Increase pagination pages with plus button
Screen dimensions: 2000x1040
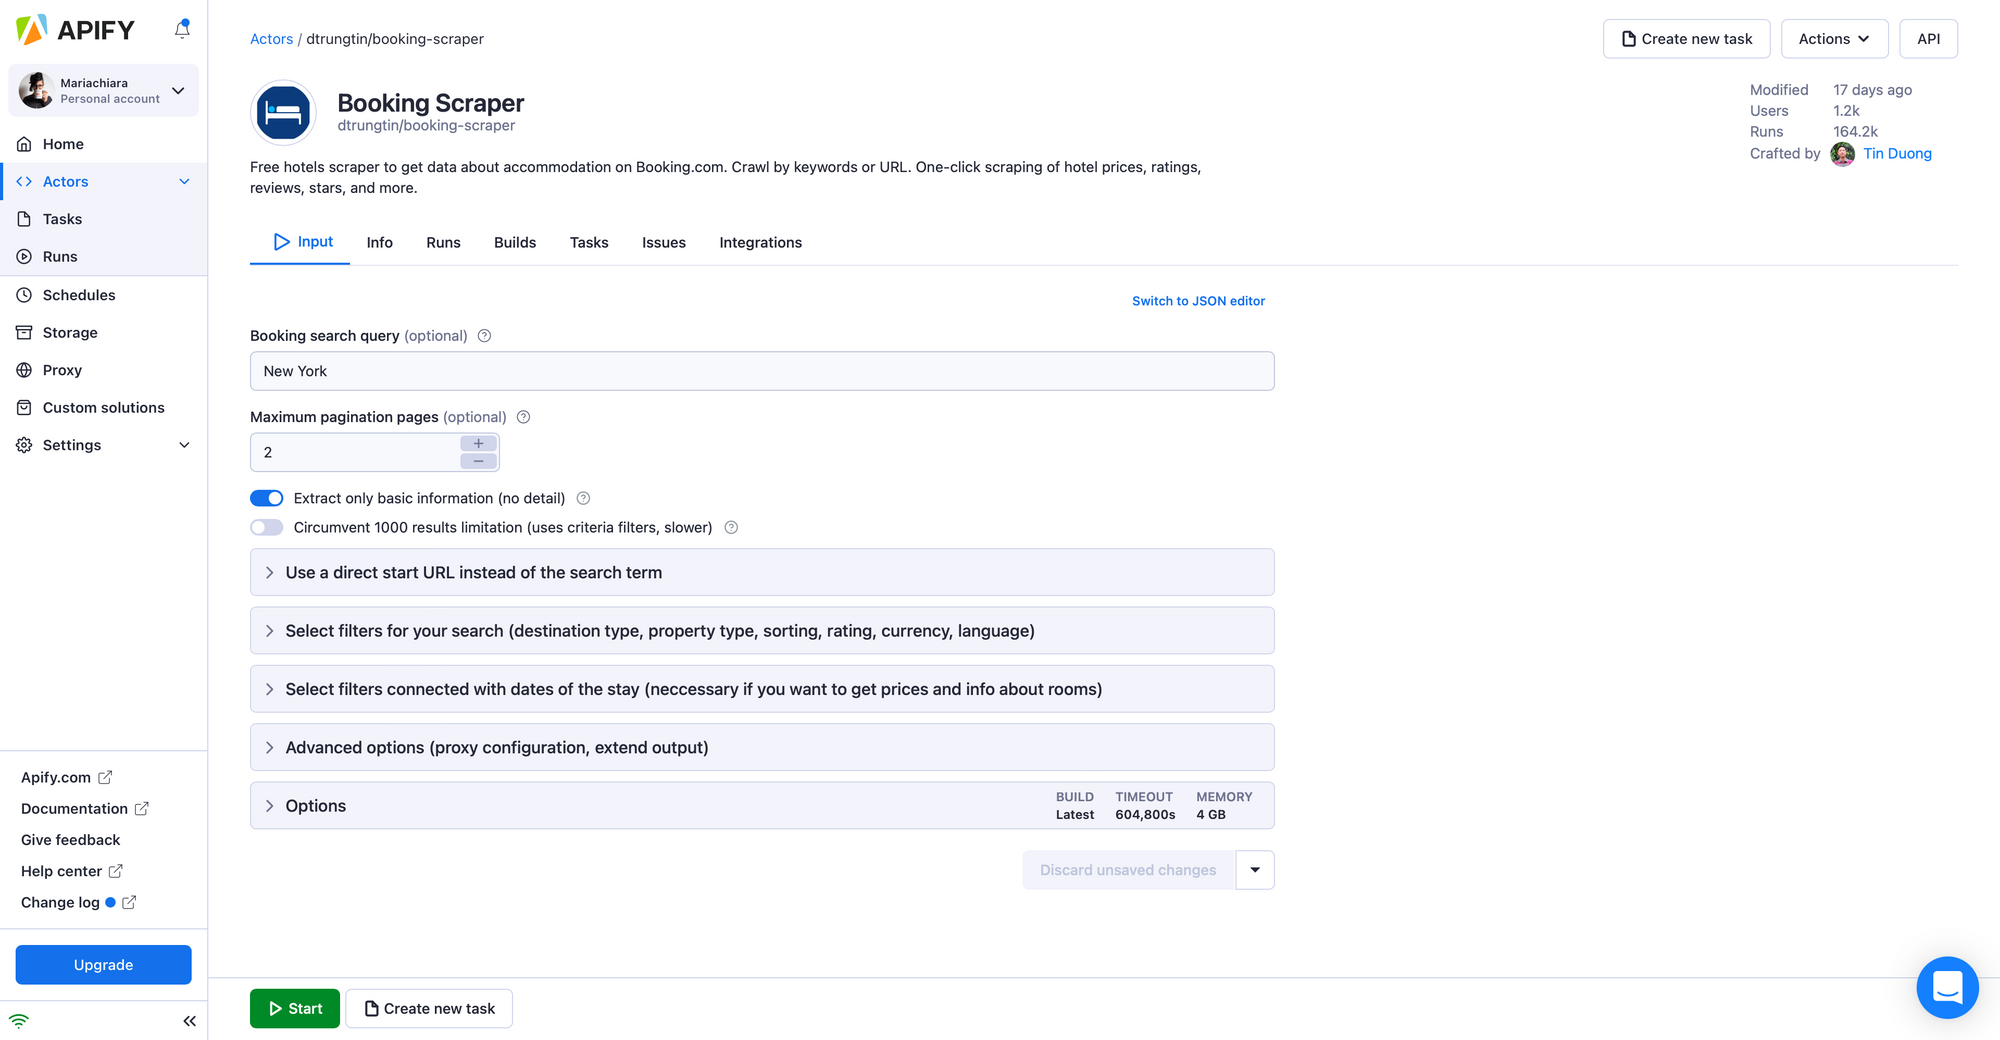pos(479,443)
